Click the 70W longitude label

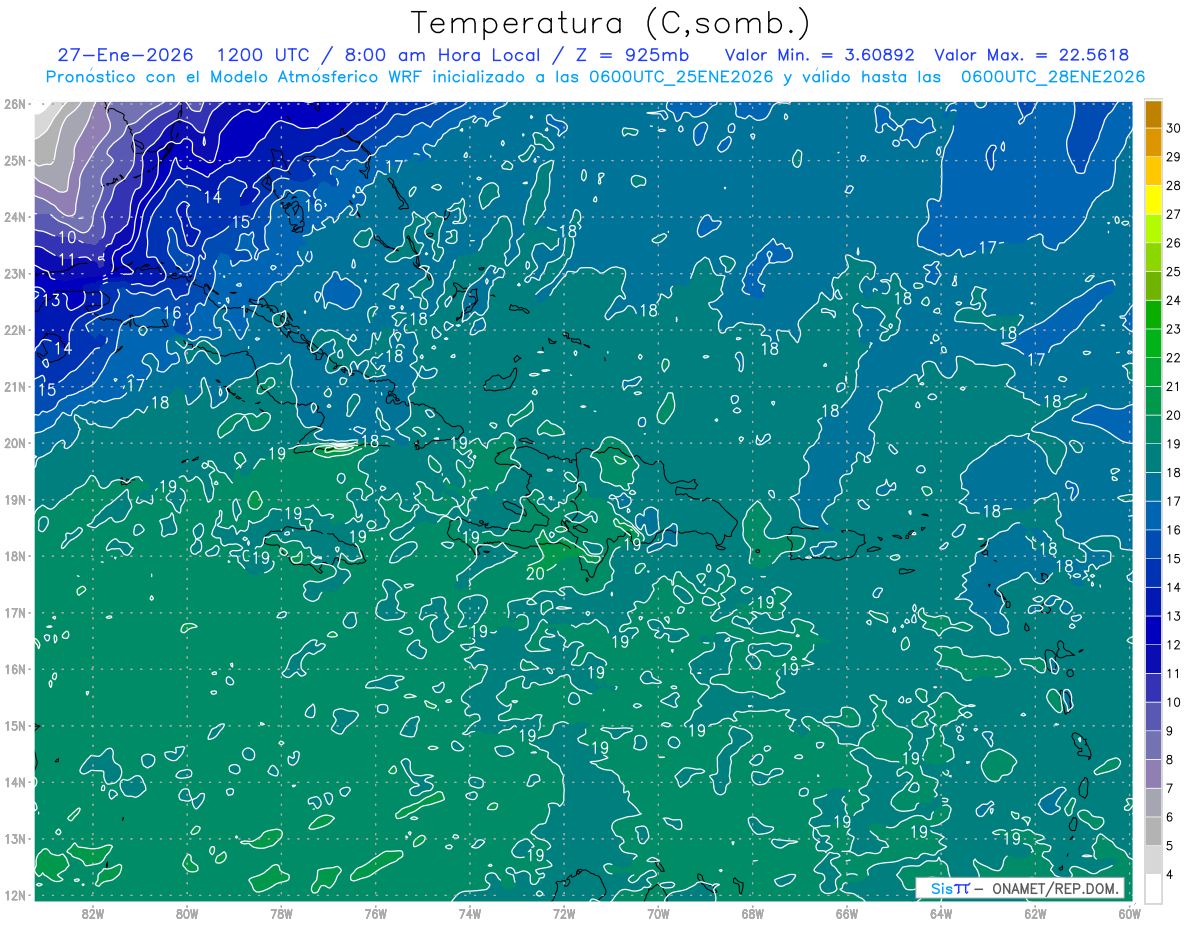pos(658,912)
